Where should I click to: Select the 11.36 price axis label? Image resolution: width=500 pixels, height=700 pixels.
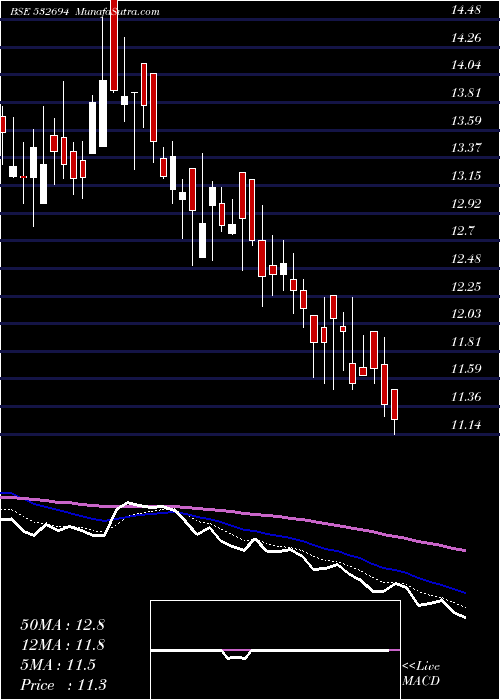coord(466,397)
